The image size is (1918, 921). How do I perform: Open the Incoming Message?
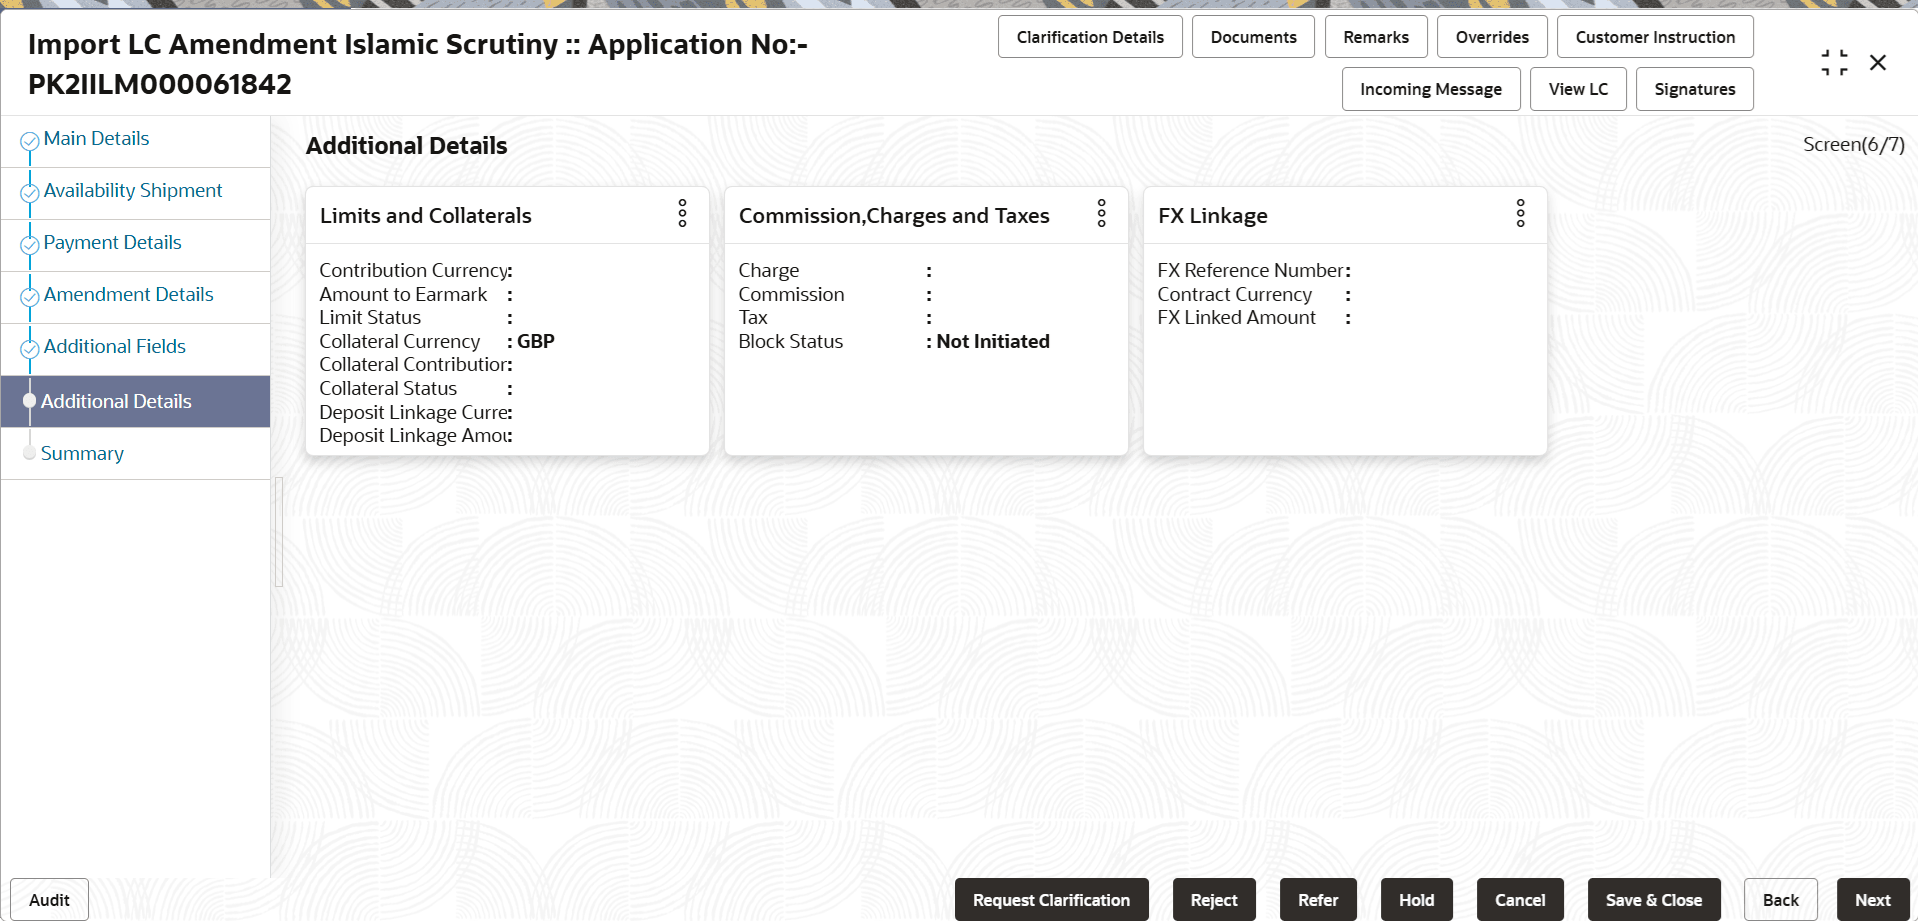(x=1431, y=89)
